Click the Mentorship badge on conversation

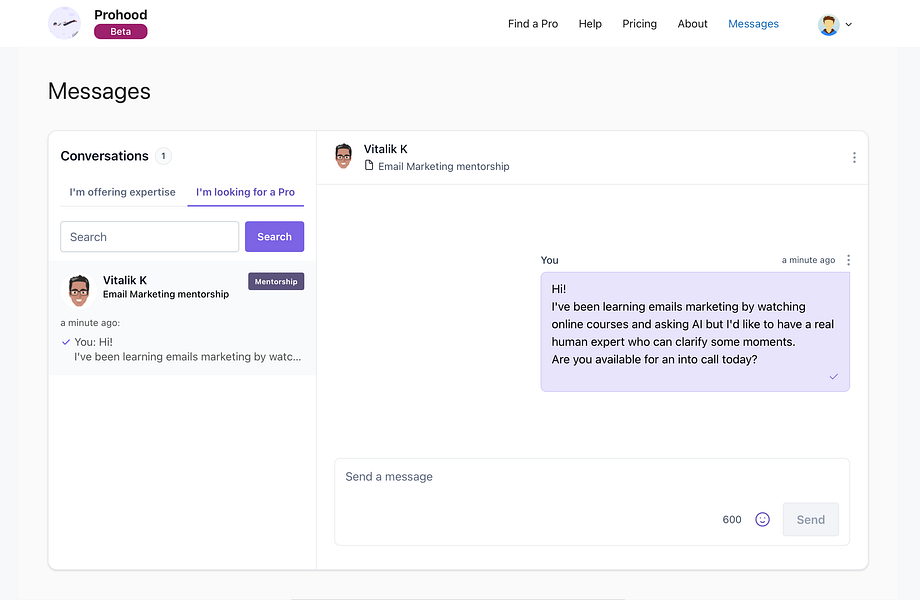[276, 282]
